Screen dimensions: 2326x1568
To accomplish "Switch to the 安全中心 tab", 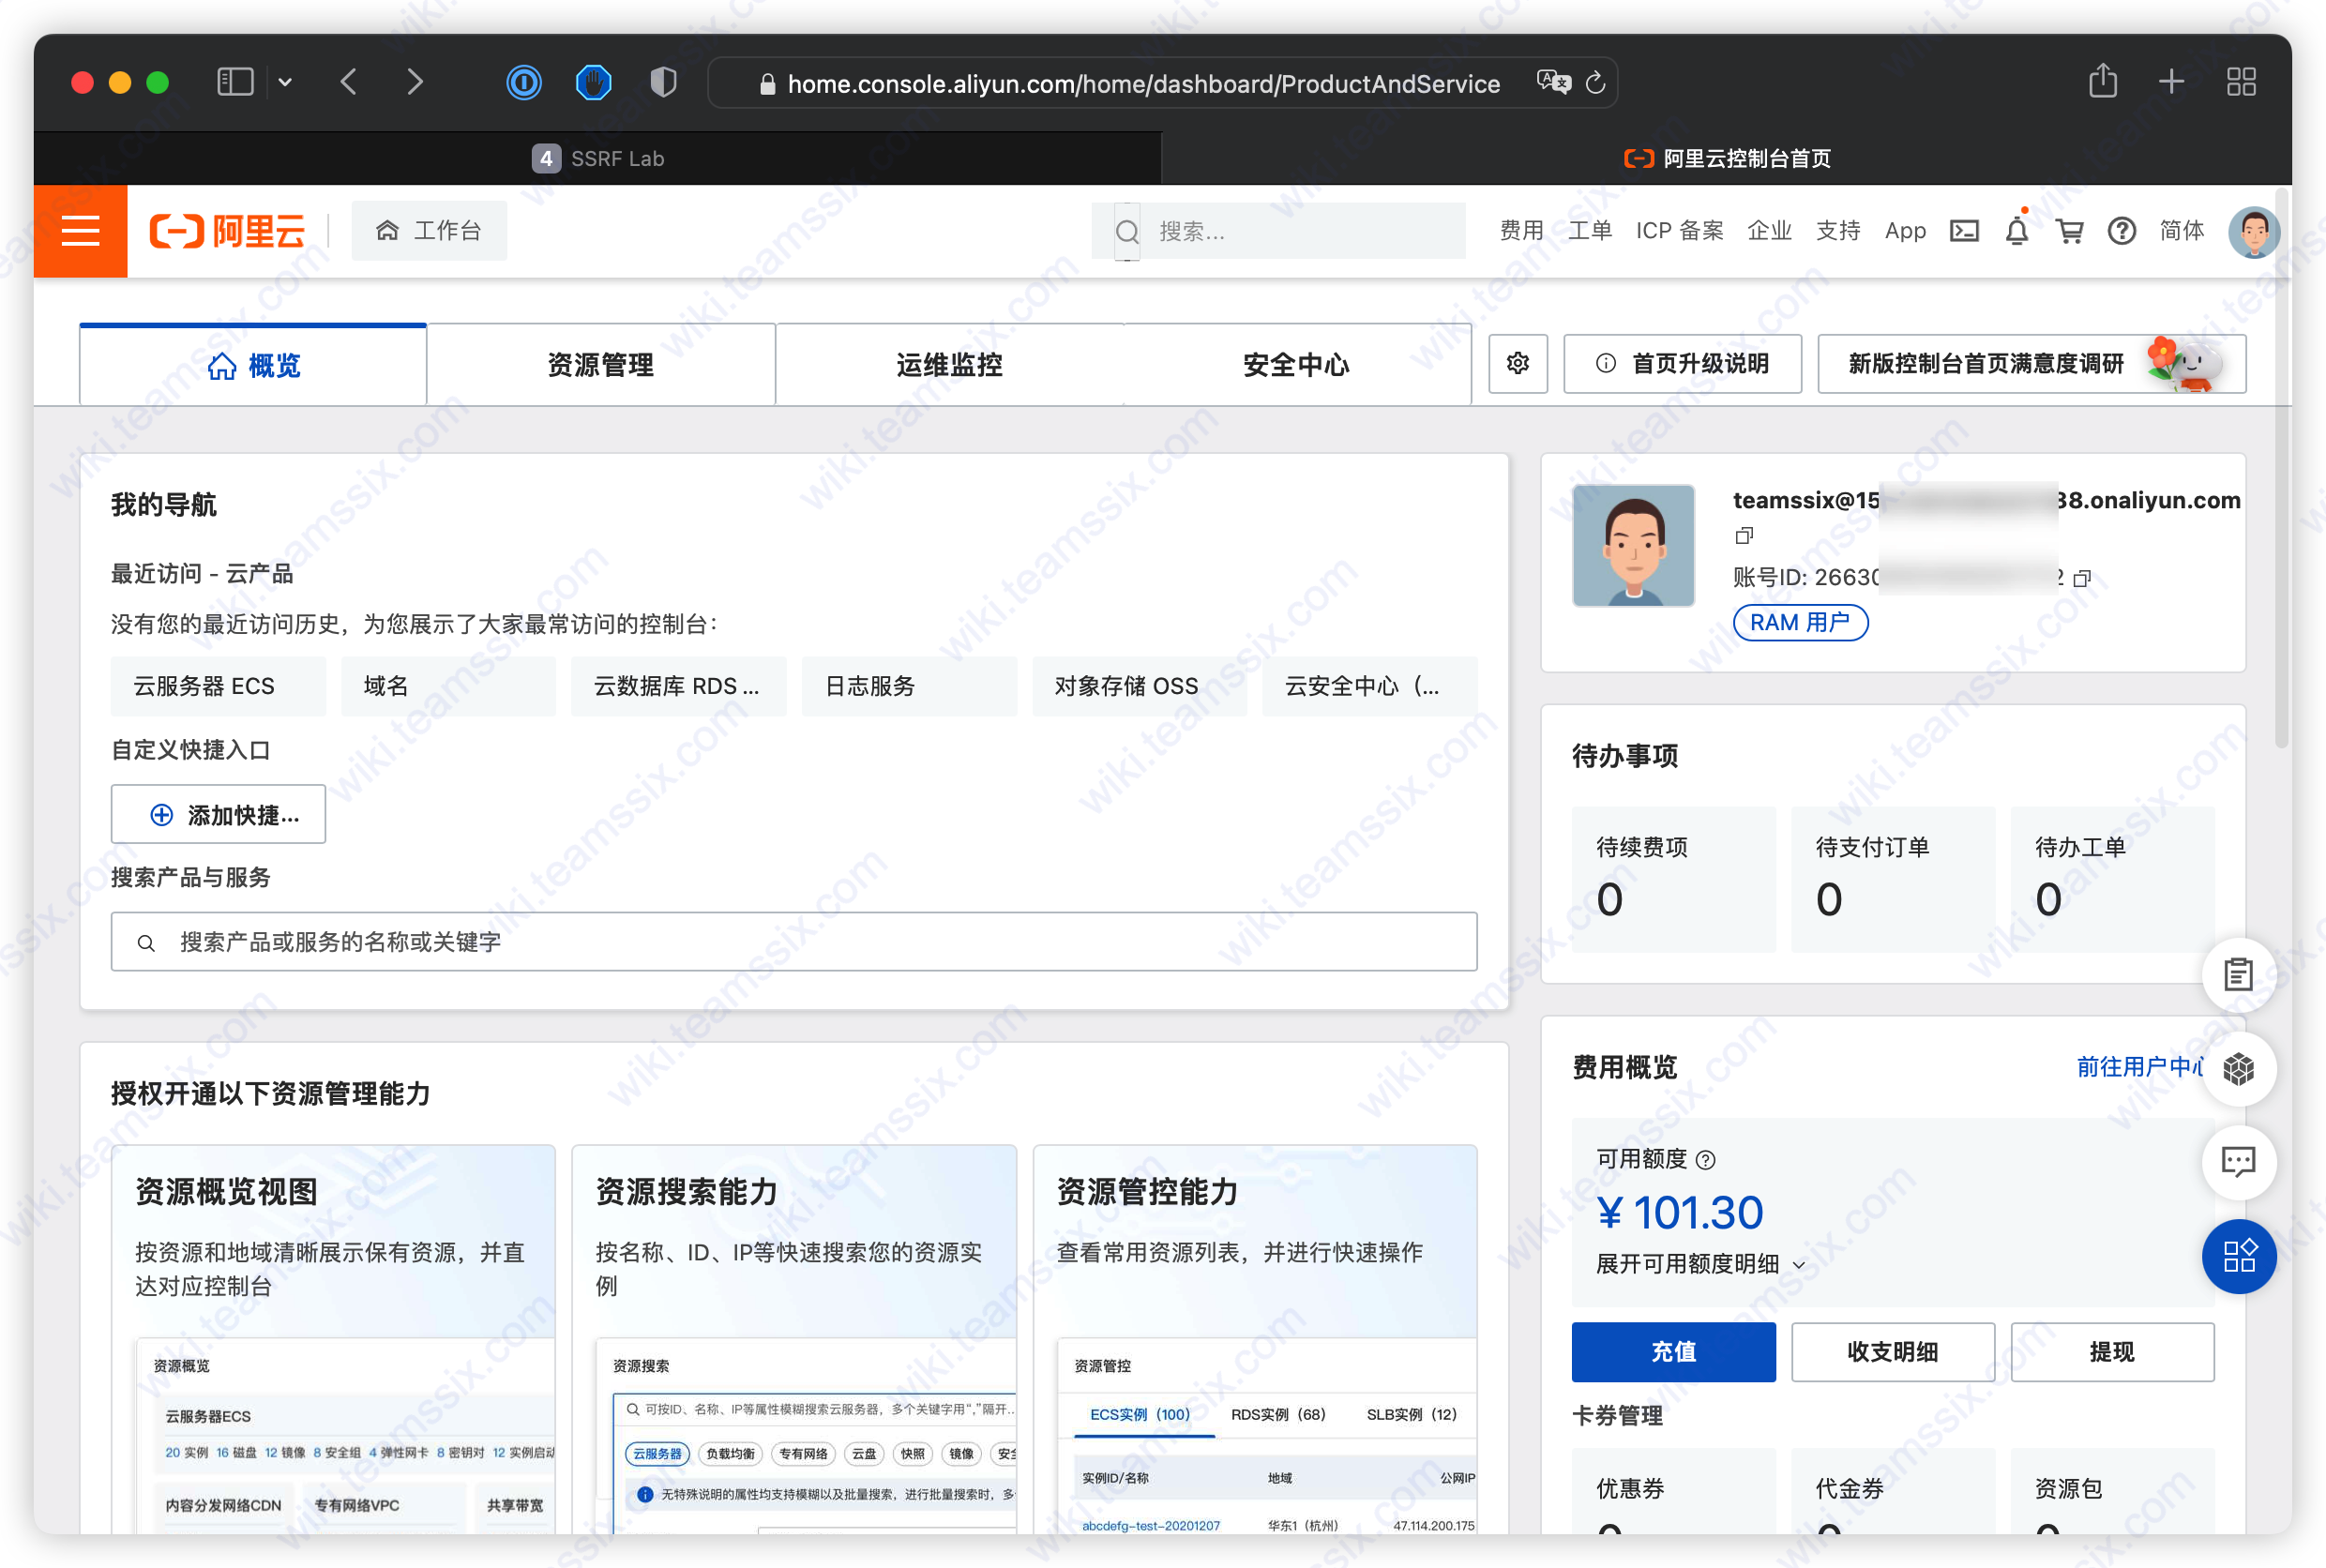I will click(x=1296, y=364).
